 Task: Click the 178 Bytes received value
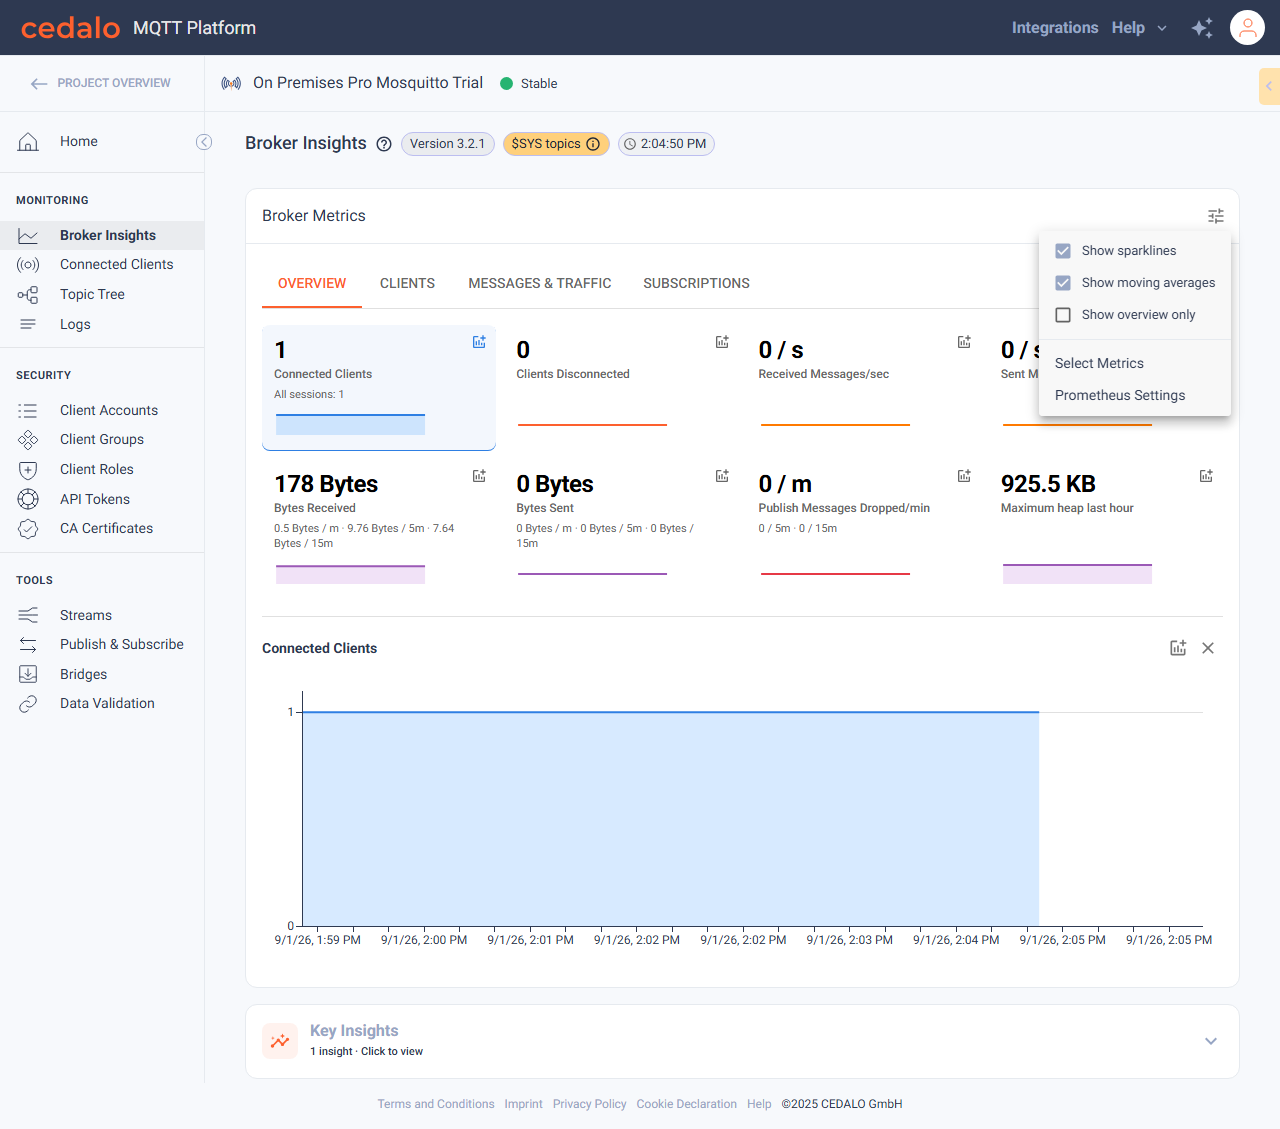coord(326,484)
